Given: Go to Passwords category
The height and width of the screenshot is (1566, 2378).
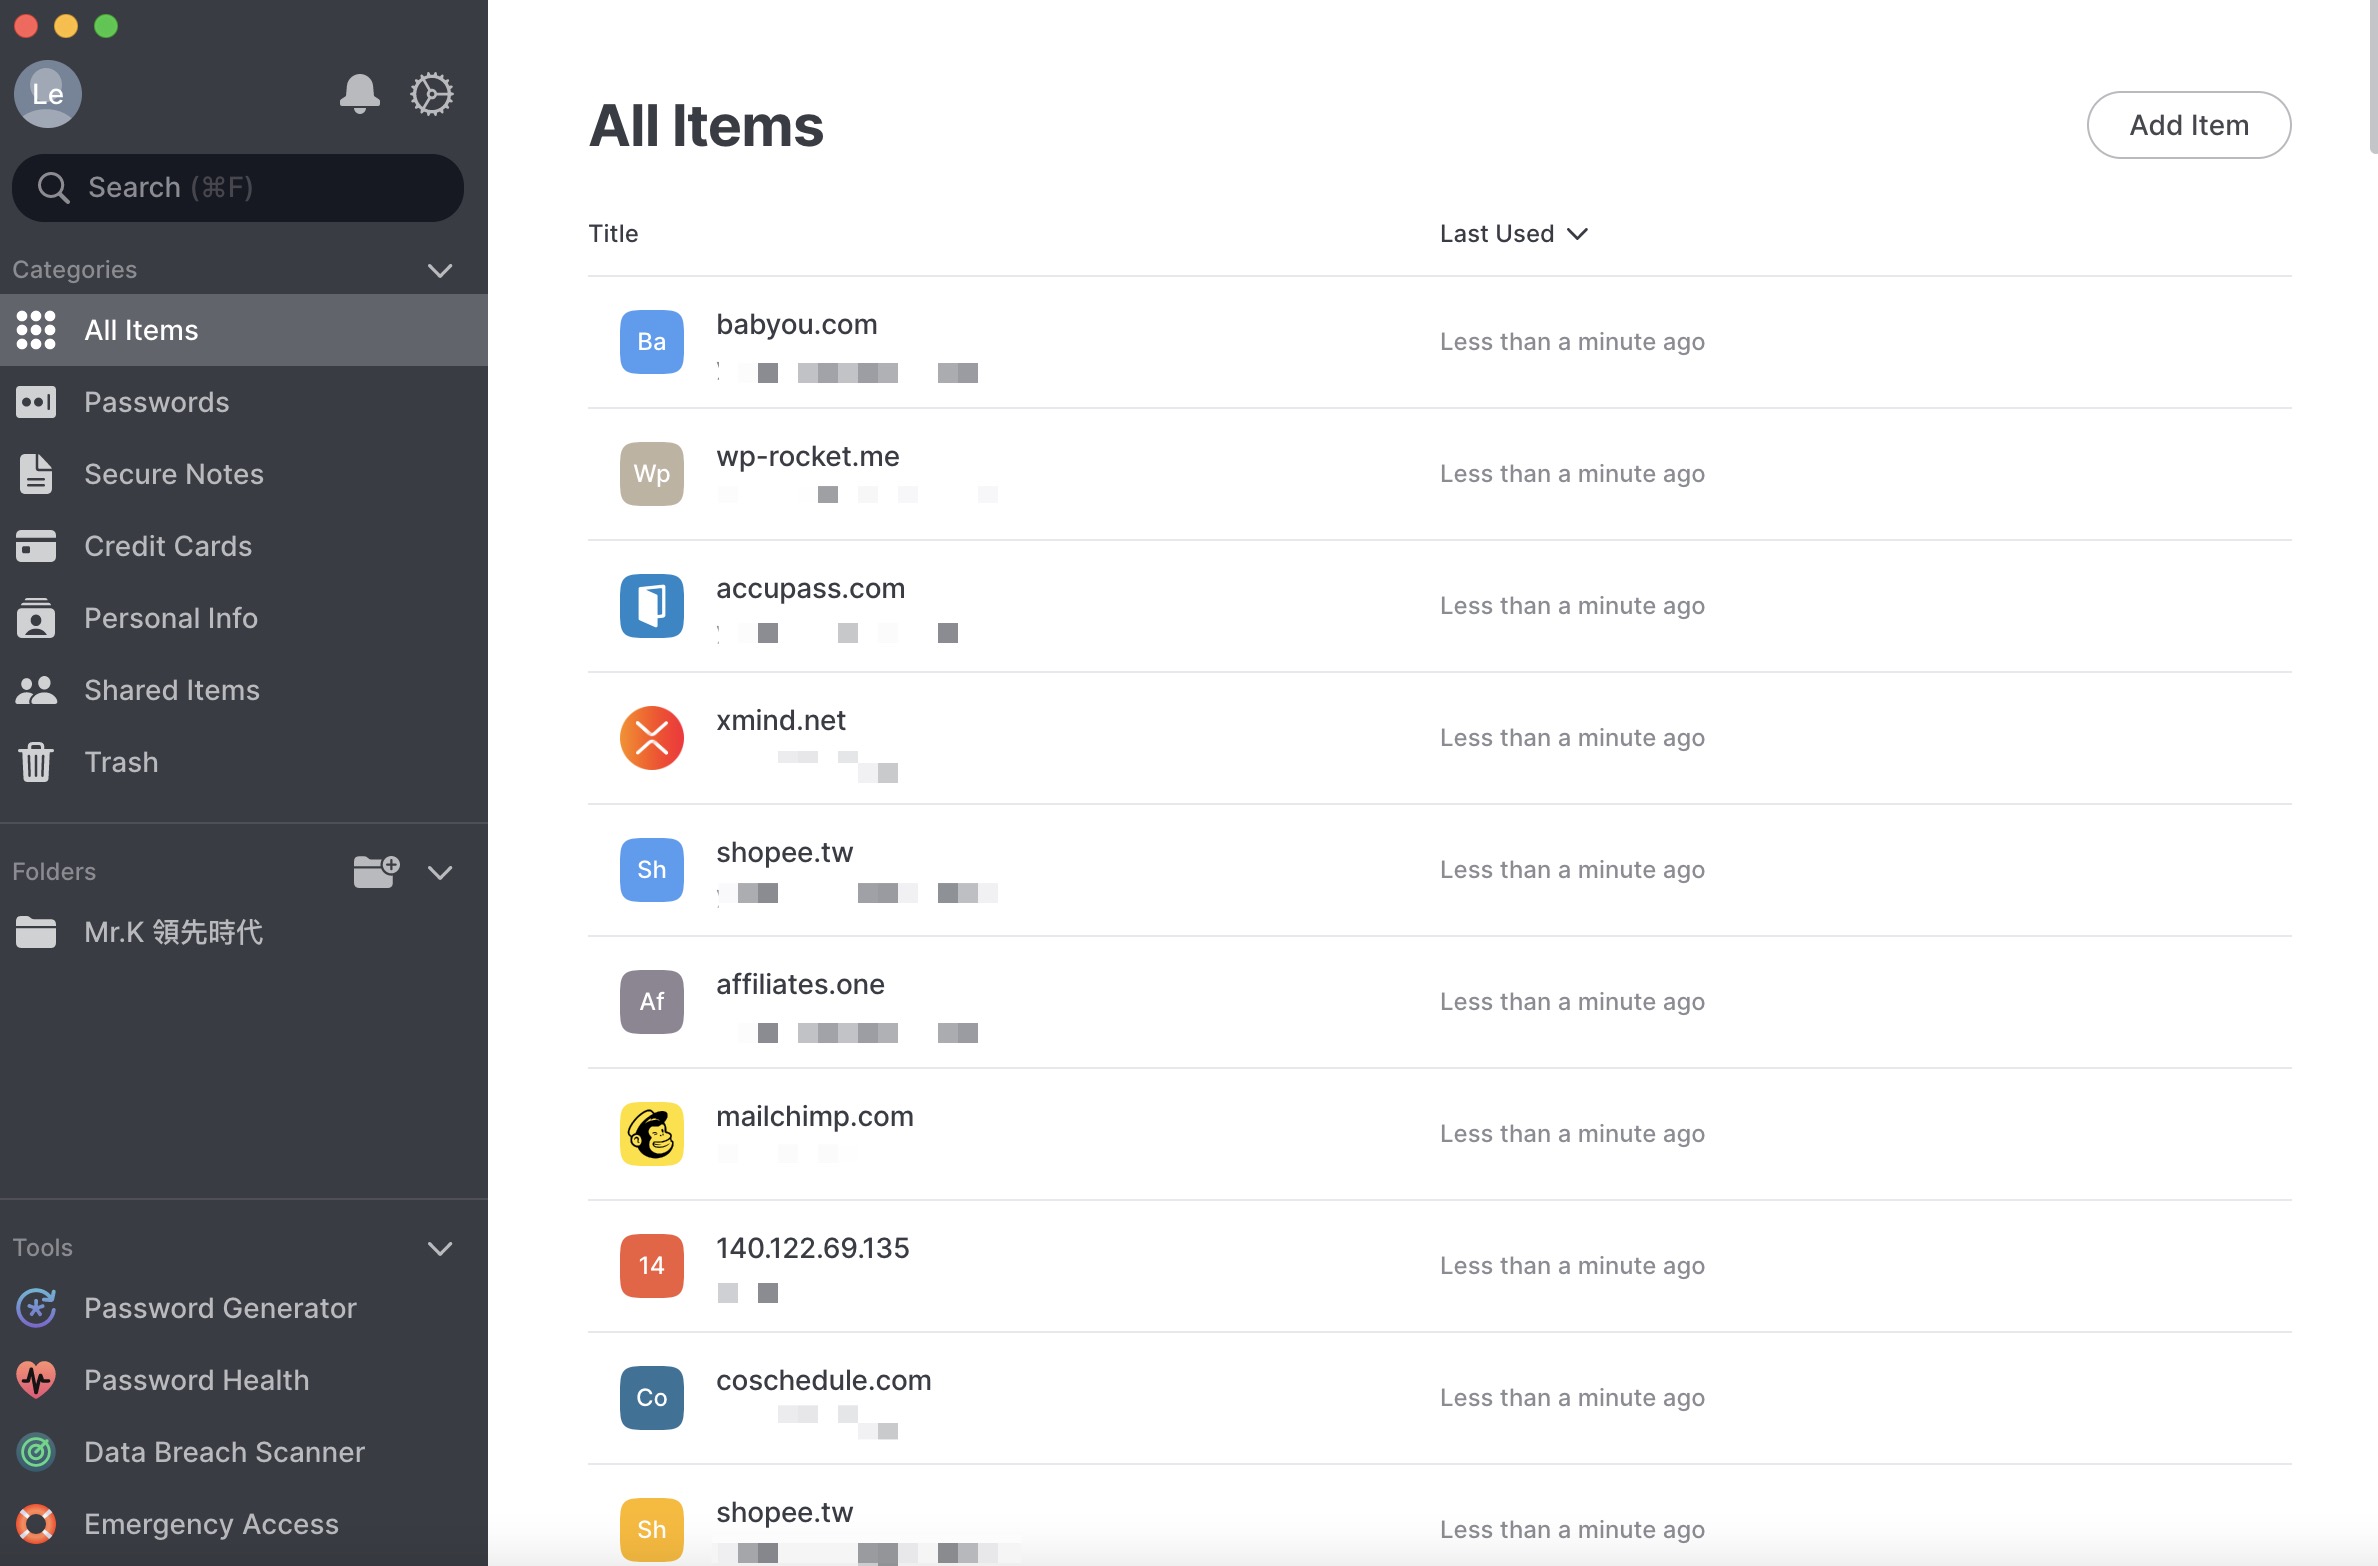Looking at the screenshot, I should tap(244, 402).
